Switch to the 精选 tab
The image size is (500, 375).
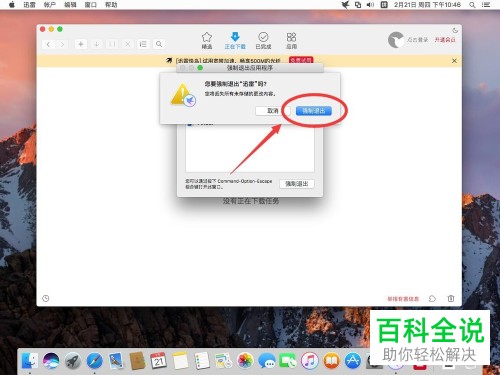tap(207, 41)
